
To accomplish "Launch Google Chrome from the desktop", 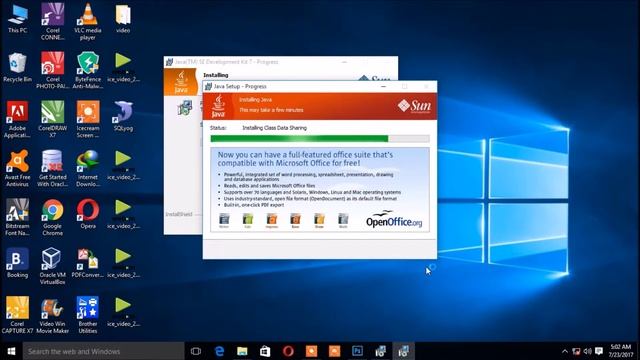I will [53, 217].
